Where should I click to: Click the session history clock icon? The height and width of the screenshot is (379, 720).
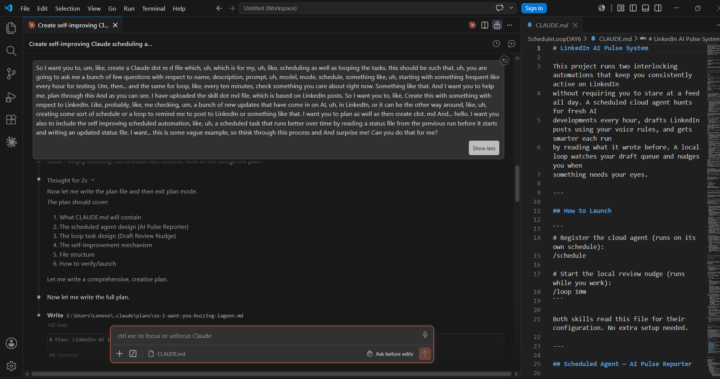pyautogui.click(x=496, y=44)
